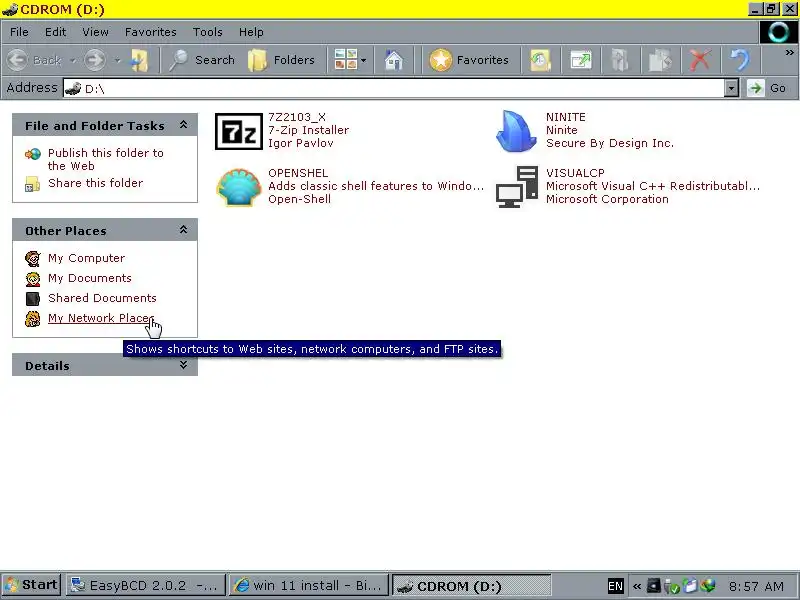Open the Back history dropdown arrow
This screenshot has width=800, height=600.
tap(72, 60)
